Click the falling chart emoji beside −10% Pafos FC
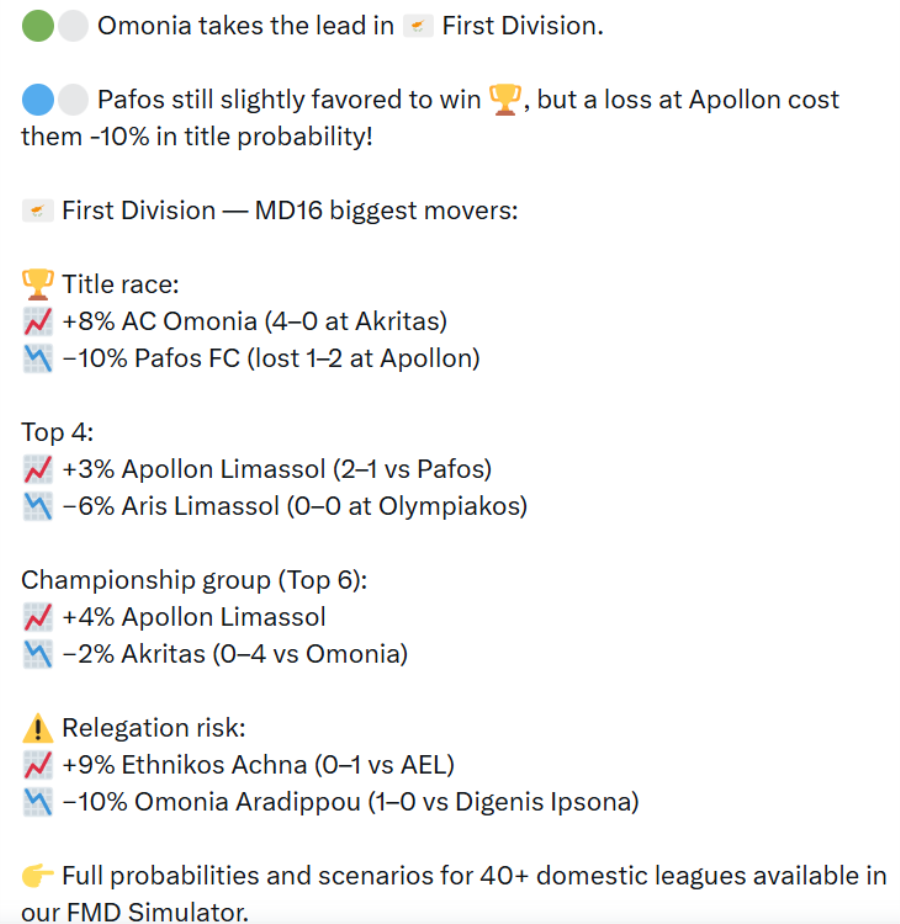Screen dimensions: 900x924 pos(37,359)
